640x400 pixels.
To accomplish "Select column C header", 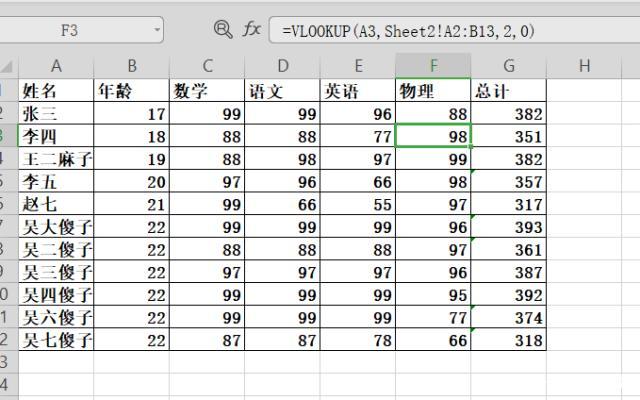I will pos(207,66).
